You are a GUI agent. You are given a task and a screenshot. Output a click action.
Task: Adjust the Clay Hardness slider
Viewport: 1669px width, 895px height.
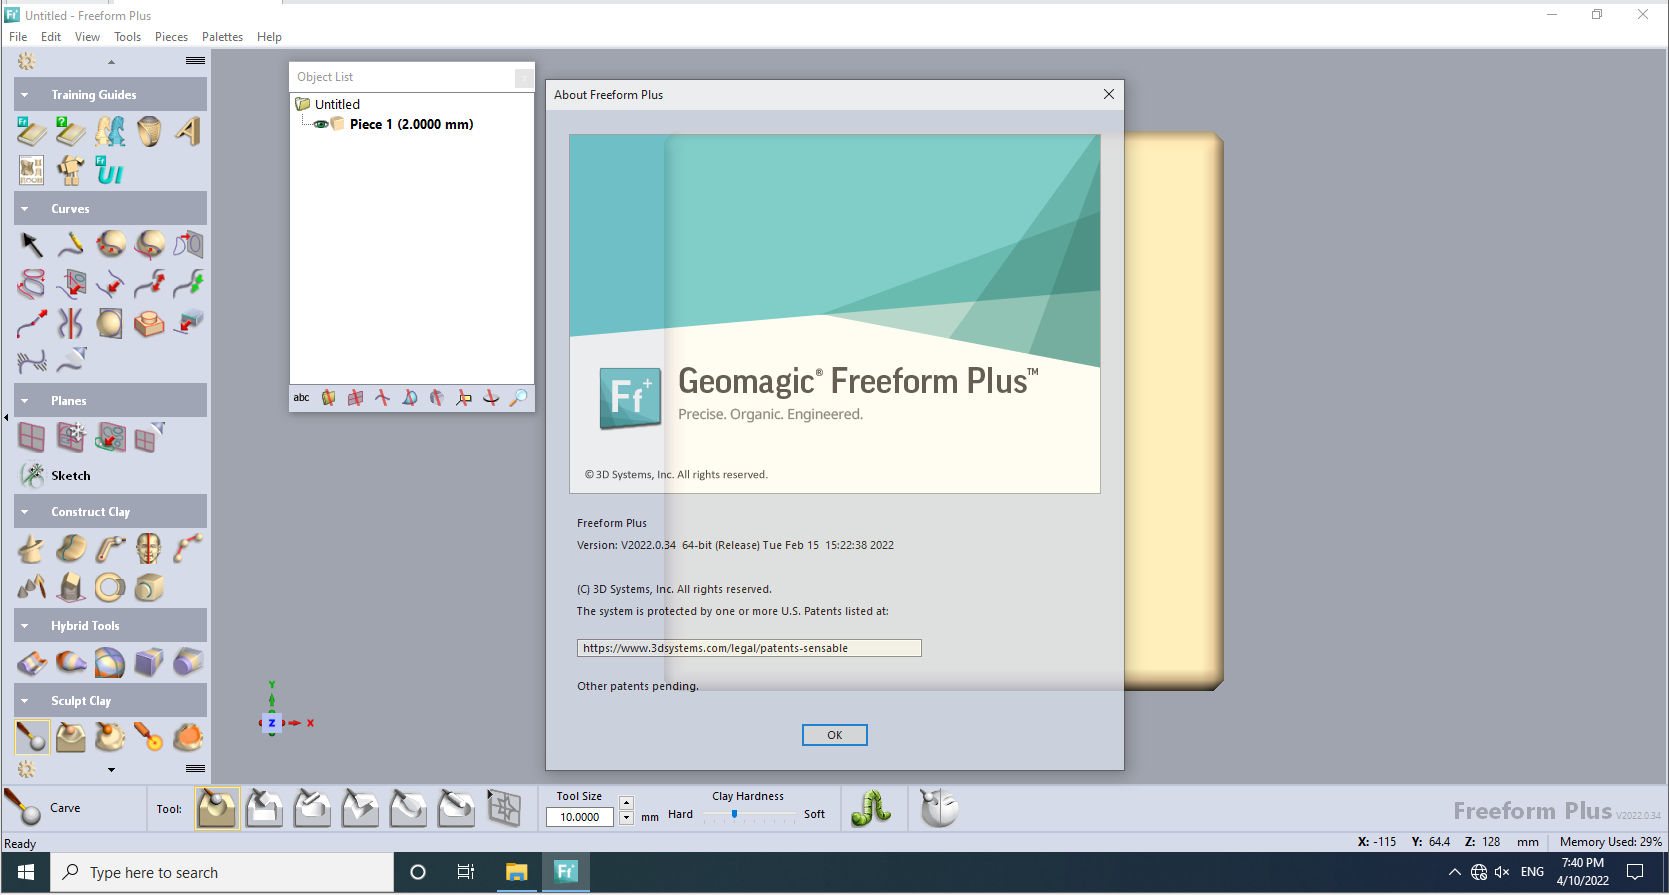[734, 815]
